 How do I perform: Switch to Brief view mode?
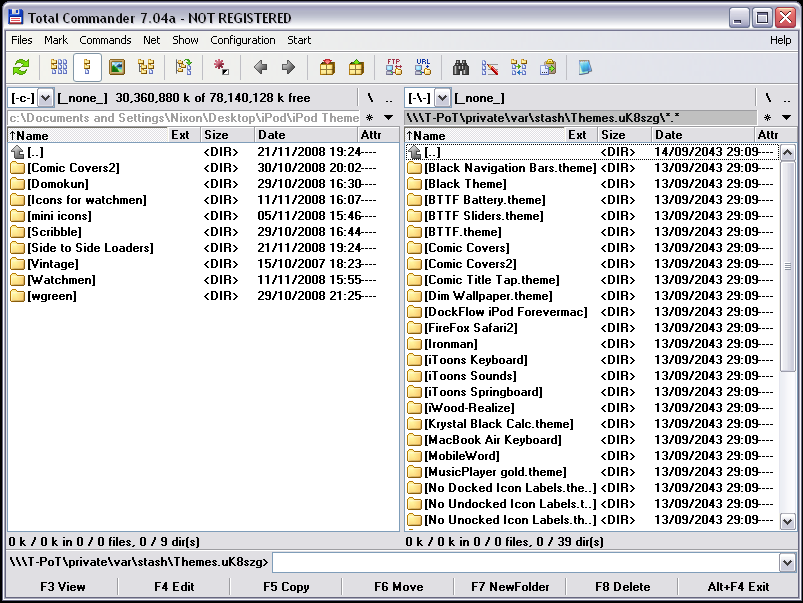point(58,67)
